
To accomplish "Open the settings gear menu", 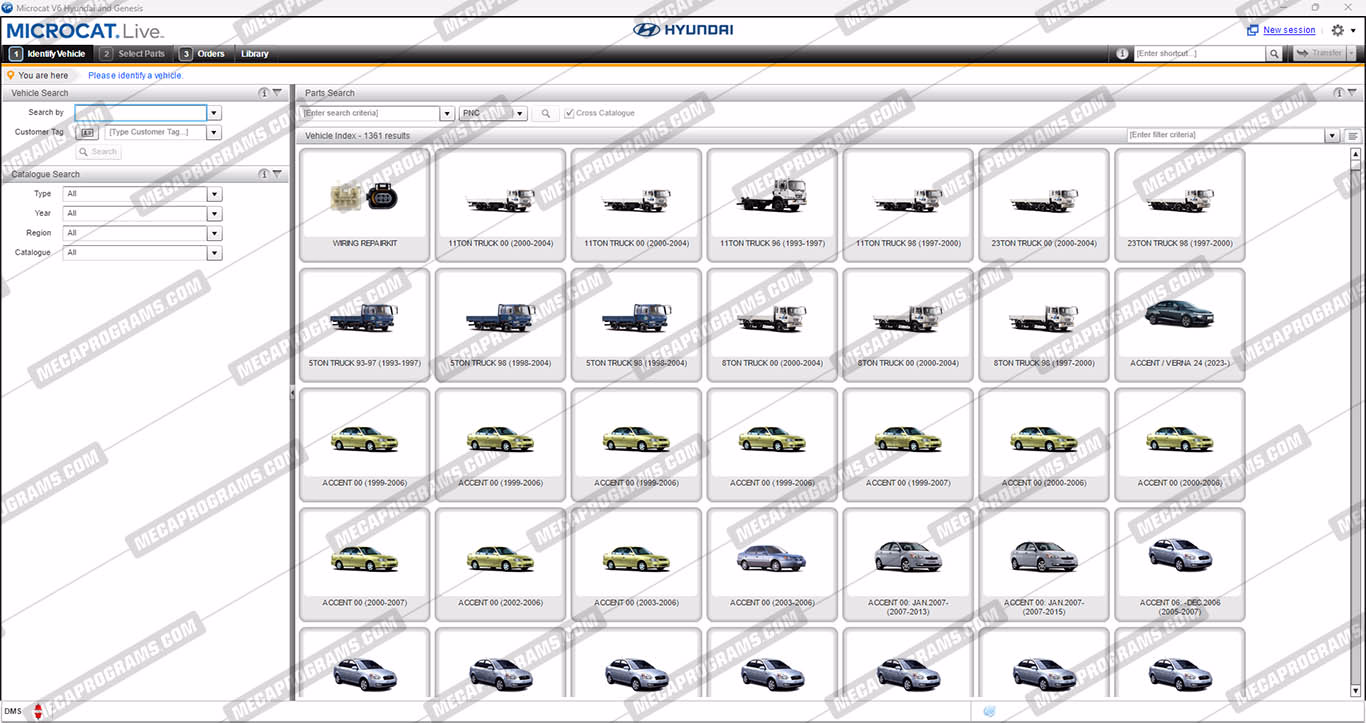I will point(1338,30).
